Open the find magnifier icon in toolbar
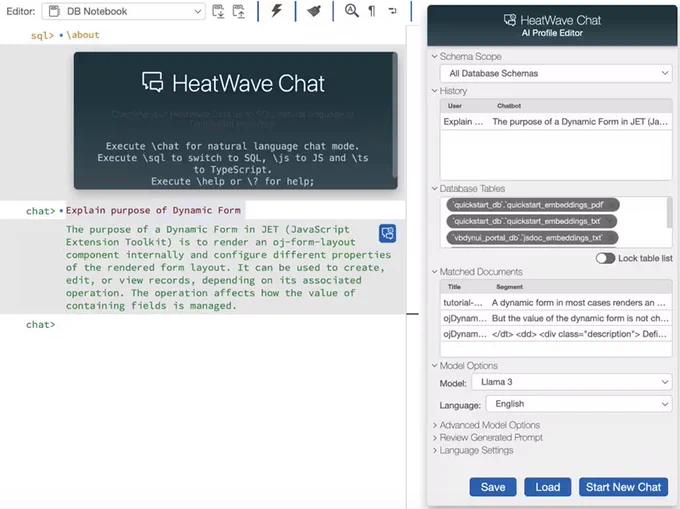 coord(351,10)
